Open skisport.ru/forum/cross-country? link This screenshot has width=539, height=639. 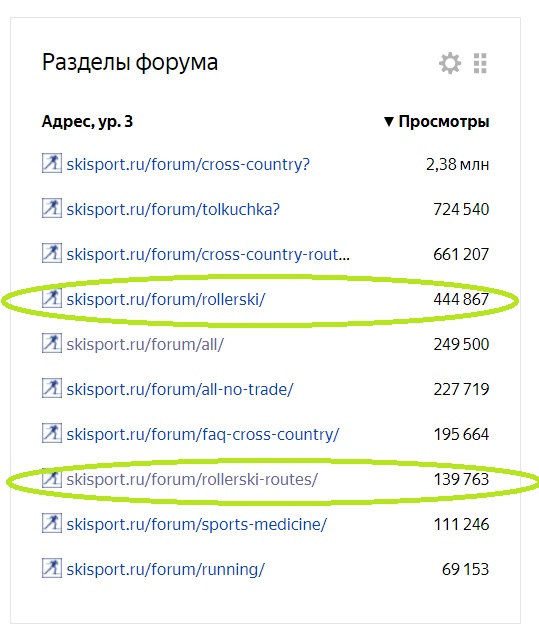coord(188,165)
